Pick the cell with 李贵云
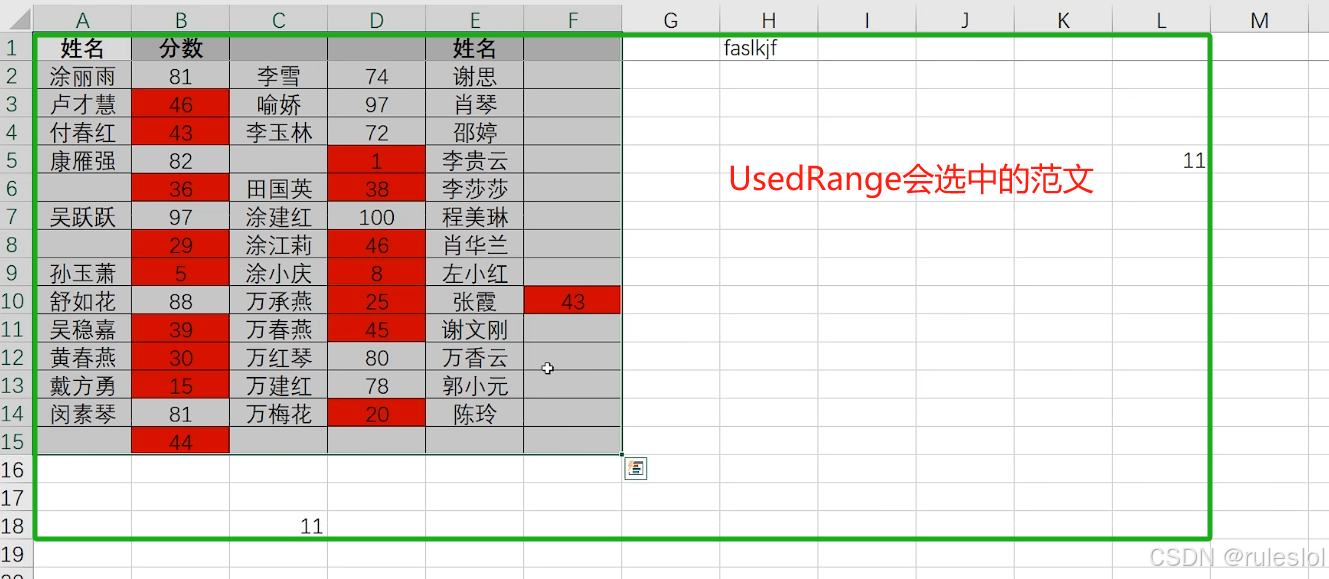This screenshot has width=1329, height=579. tap(475, 160)
